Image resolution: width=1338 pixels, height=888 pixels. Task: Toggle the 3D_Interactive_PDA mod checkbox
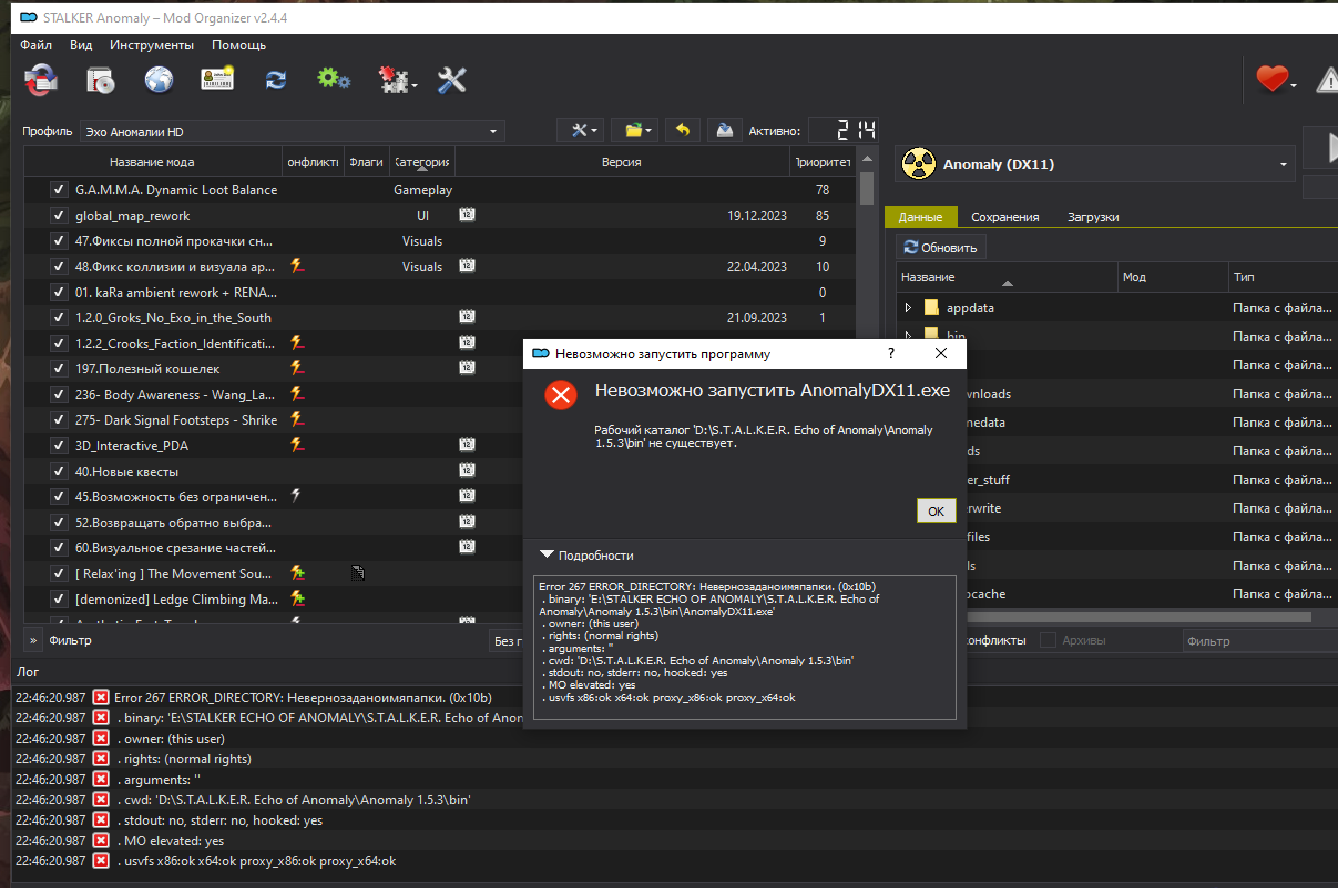(59, 445)
